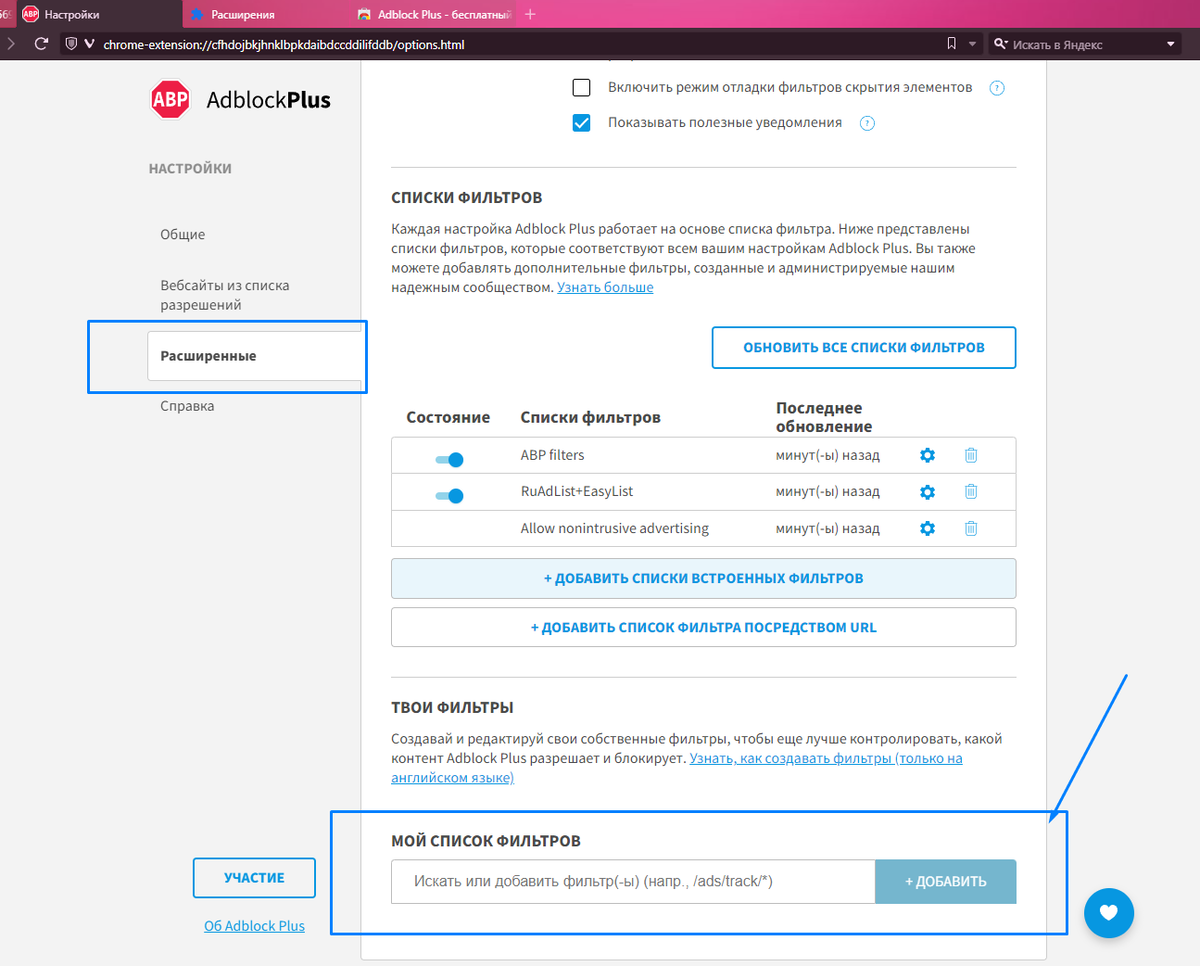Open settings gear for Allow nonintrusive advertising
This screenshot has height=966, width=1200.
[927, 528]
